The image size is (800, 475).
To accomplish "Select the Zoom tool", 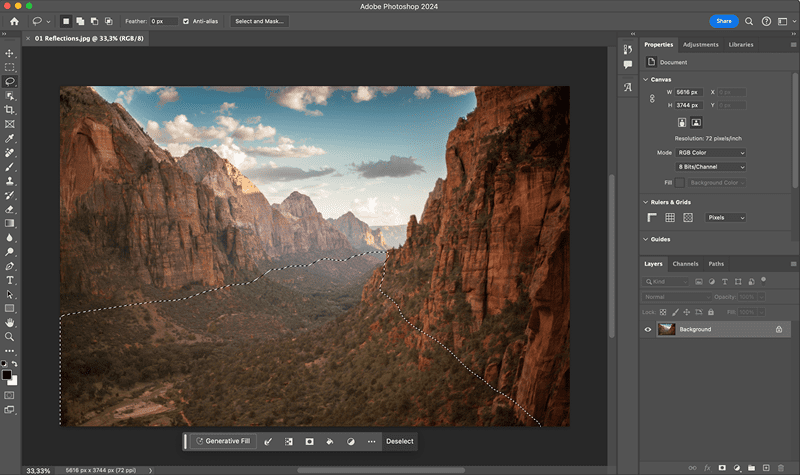I will [x=10, y=337].
